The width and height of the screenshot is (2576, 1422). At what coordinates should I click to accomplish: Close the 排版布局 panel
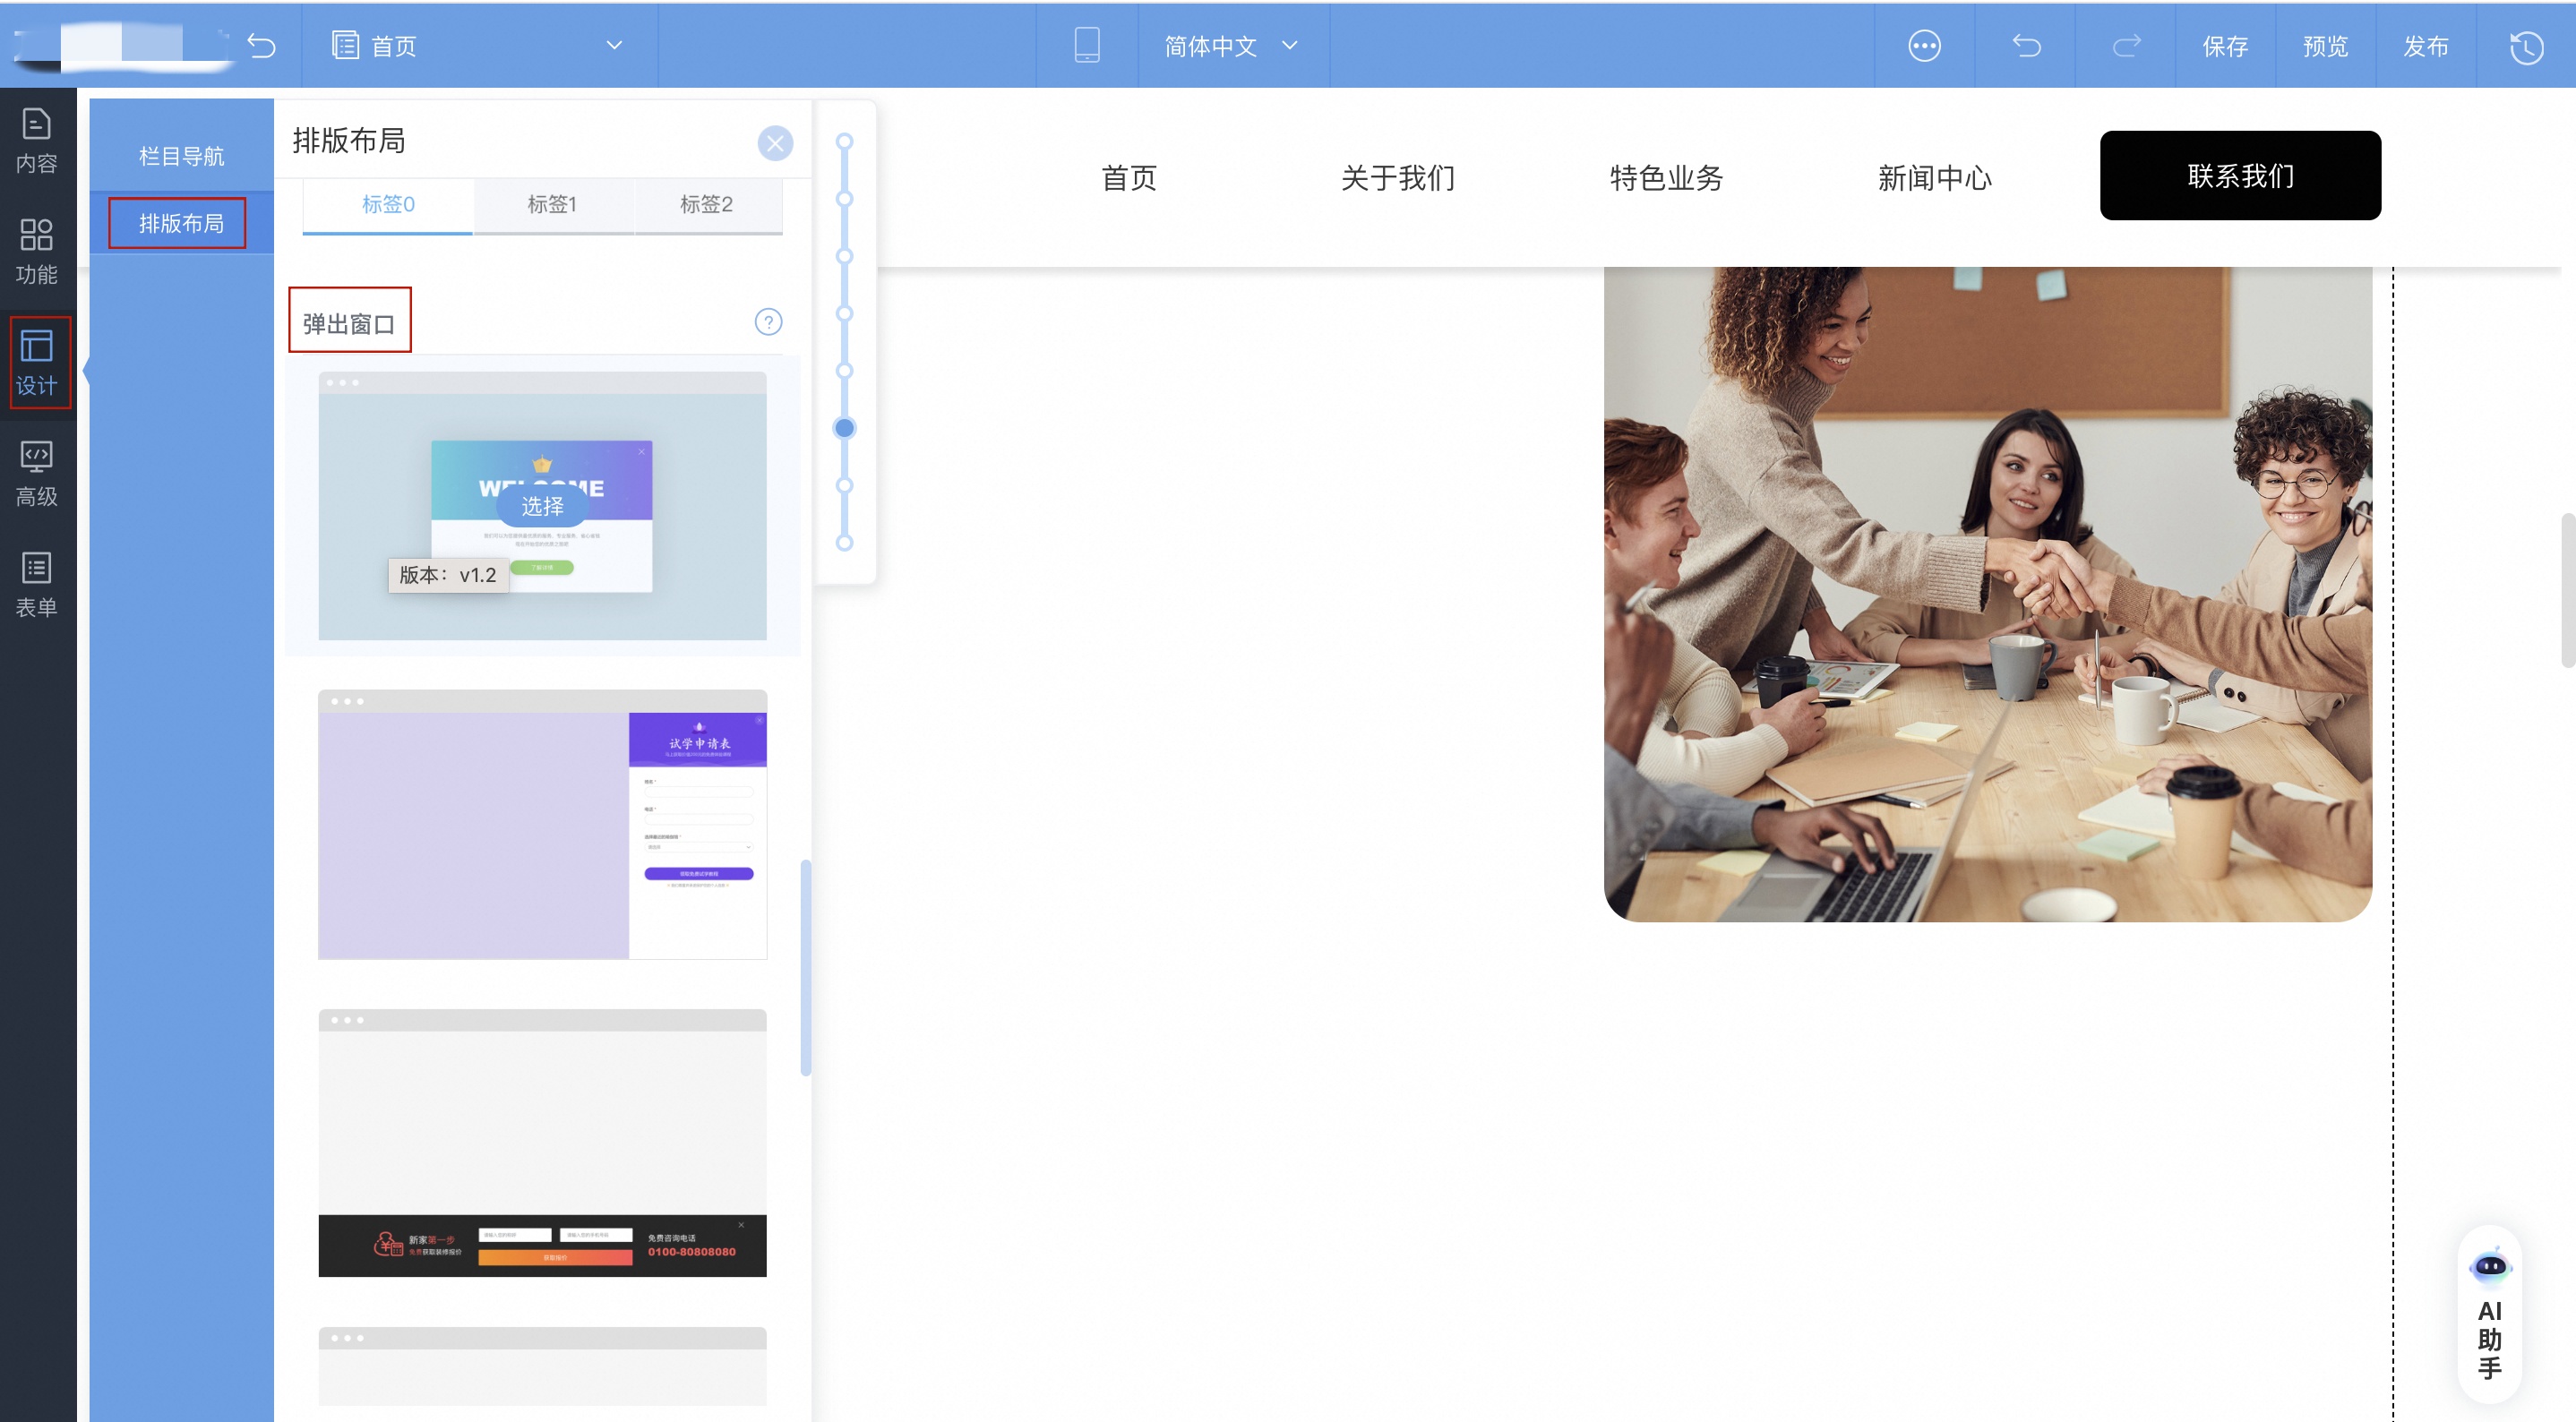point(774,143)
